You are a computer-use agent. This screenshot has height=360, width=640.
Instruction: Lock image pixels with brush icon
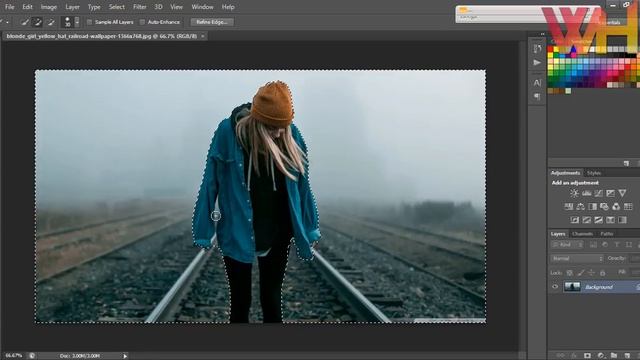point(581,272)
